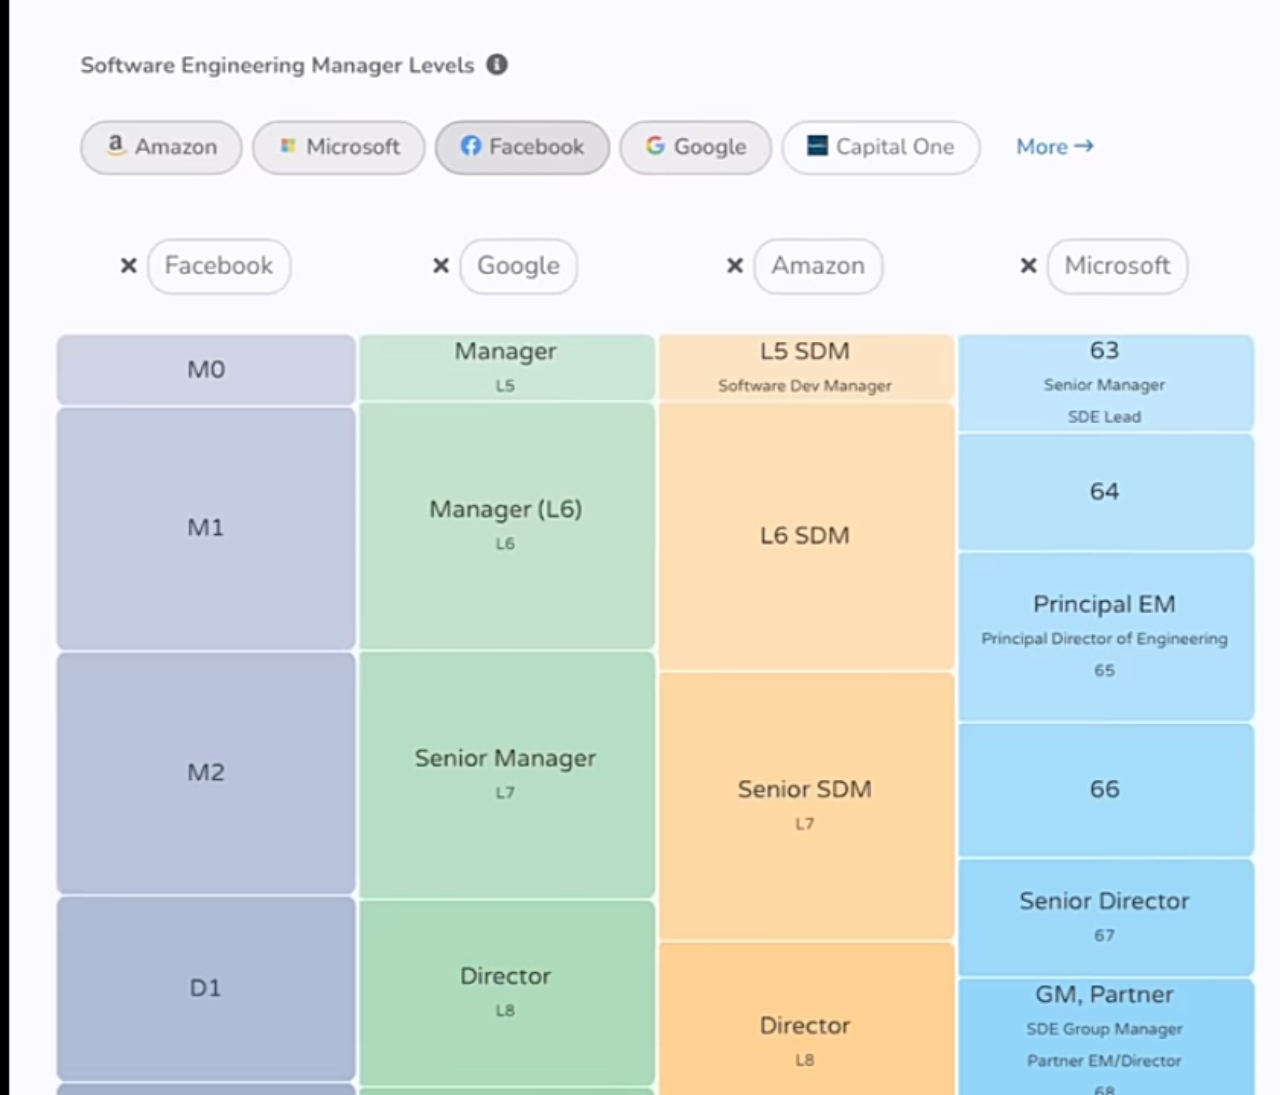The width and height of the screenshot is (1280, 1095).
Task: Click the Google column header field
Action: click(x=519, y=266)
